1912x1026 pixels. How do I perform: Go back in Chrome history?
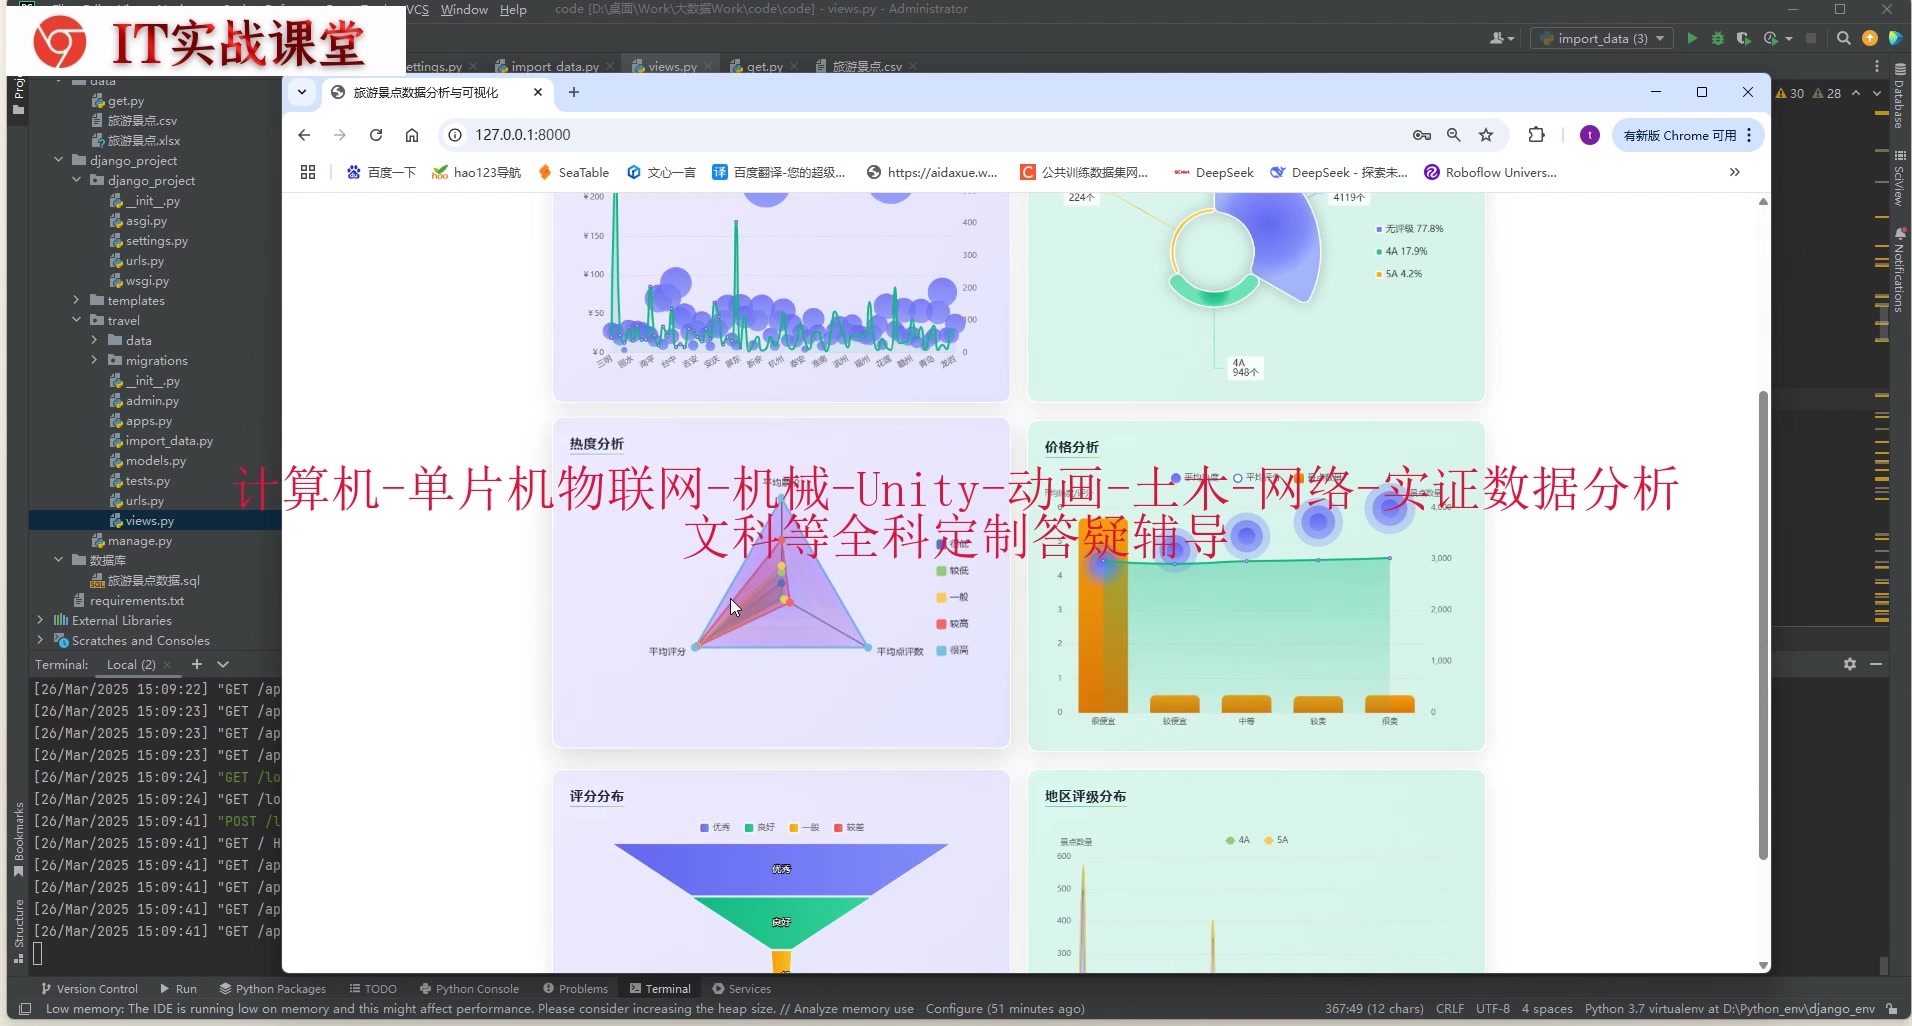tap(304, 135)
